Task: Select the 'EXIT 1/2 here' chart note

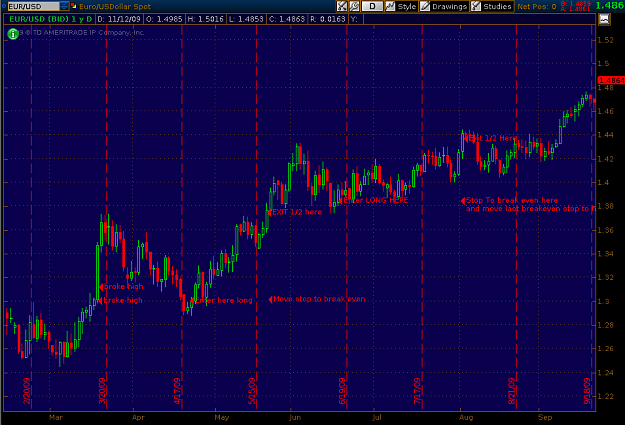Action: tap(297, 212)
